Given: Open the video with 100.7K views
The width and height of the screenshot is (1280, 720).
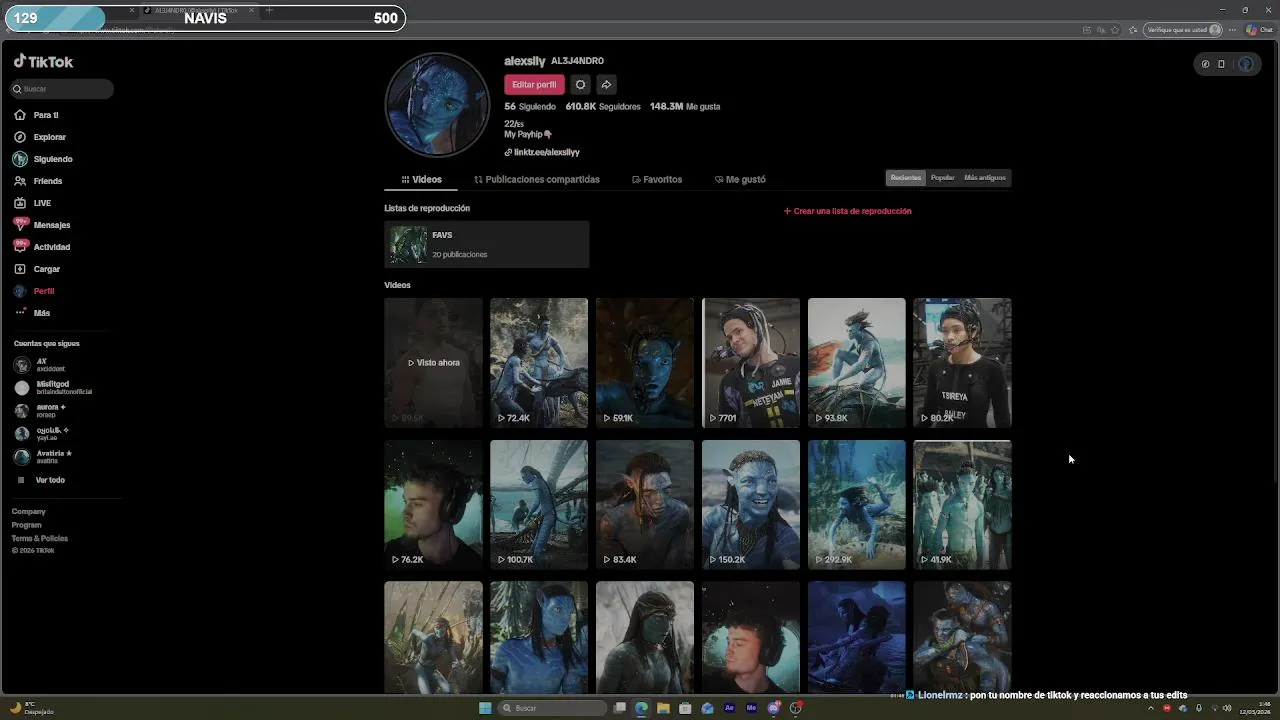Looking at the screenshot, I should 539,505.
